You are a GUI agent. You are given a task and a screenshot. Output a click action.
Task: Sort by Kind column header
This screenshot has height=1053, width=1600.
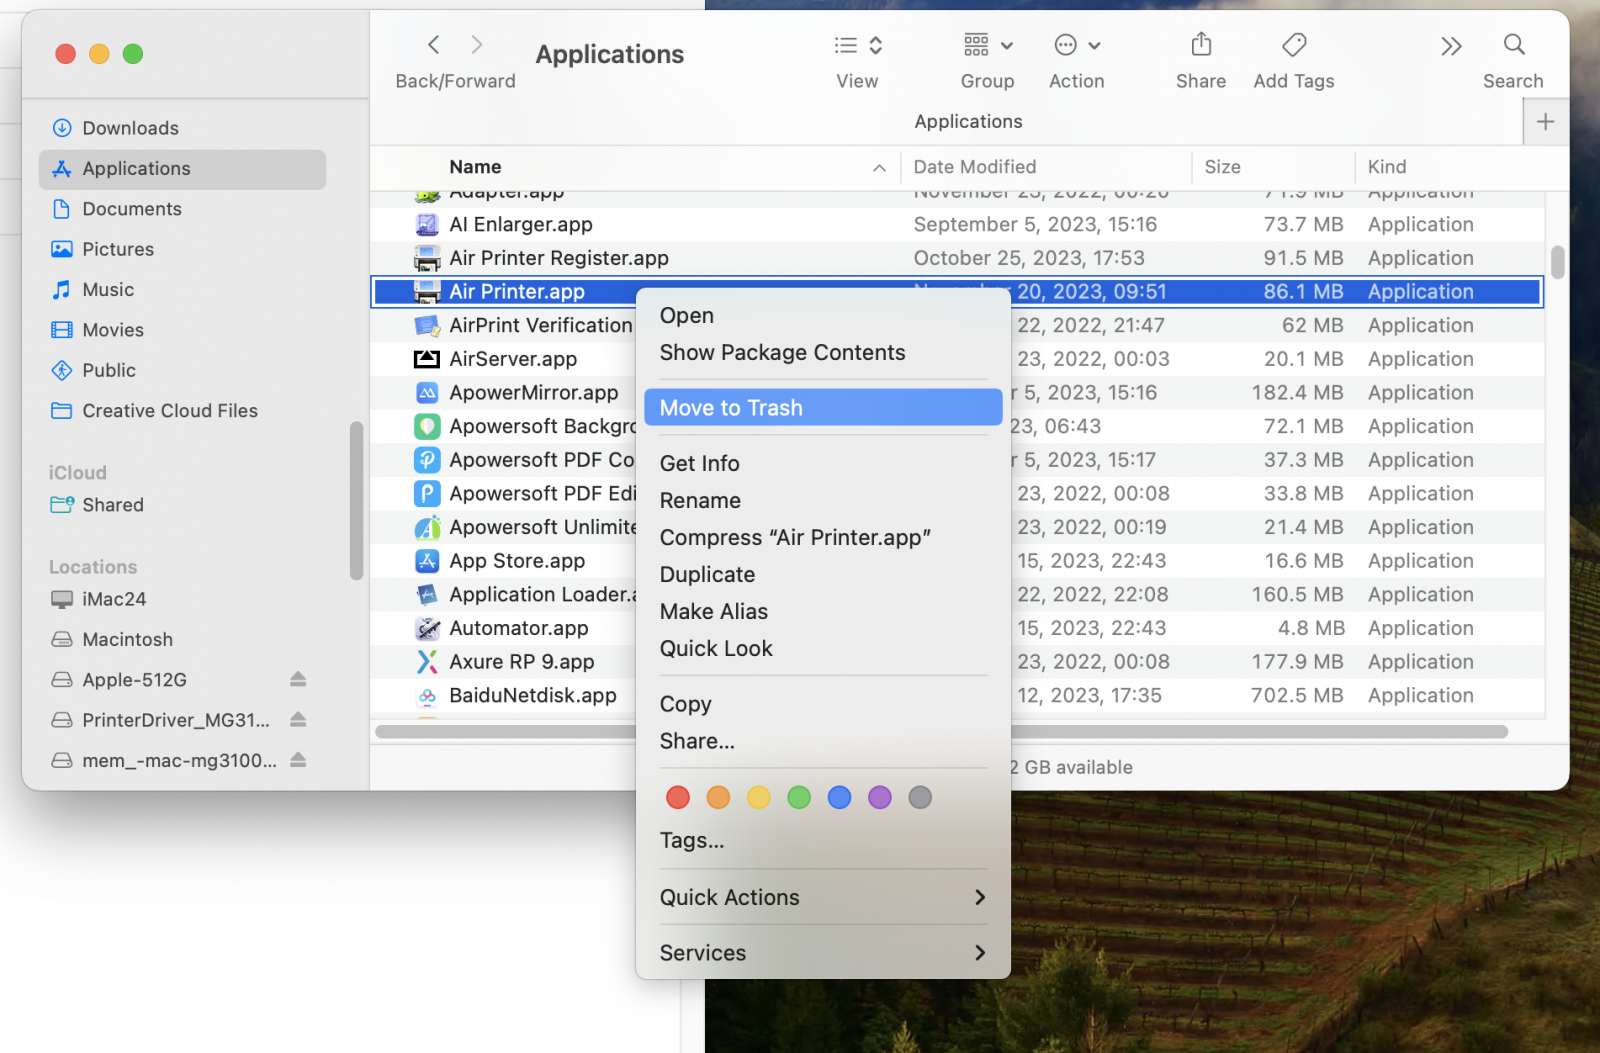click(x=1387, y=167)
